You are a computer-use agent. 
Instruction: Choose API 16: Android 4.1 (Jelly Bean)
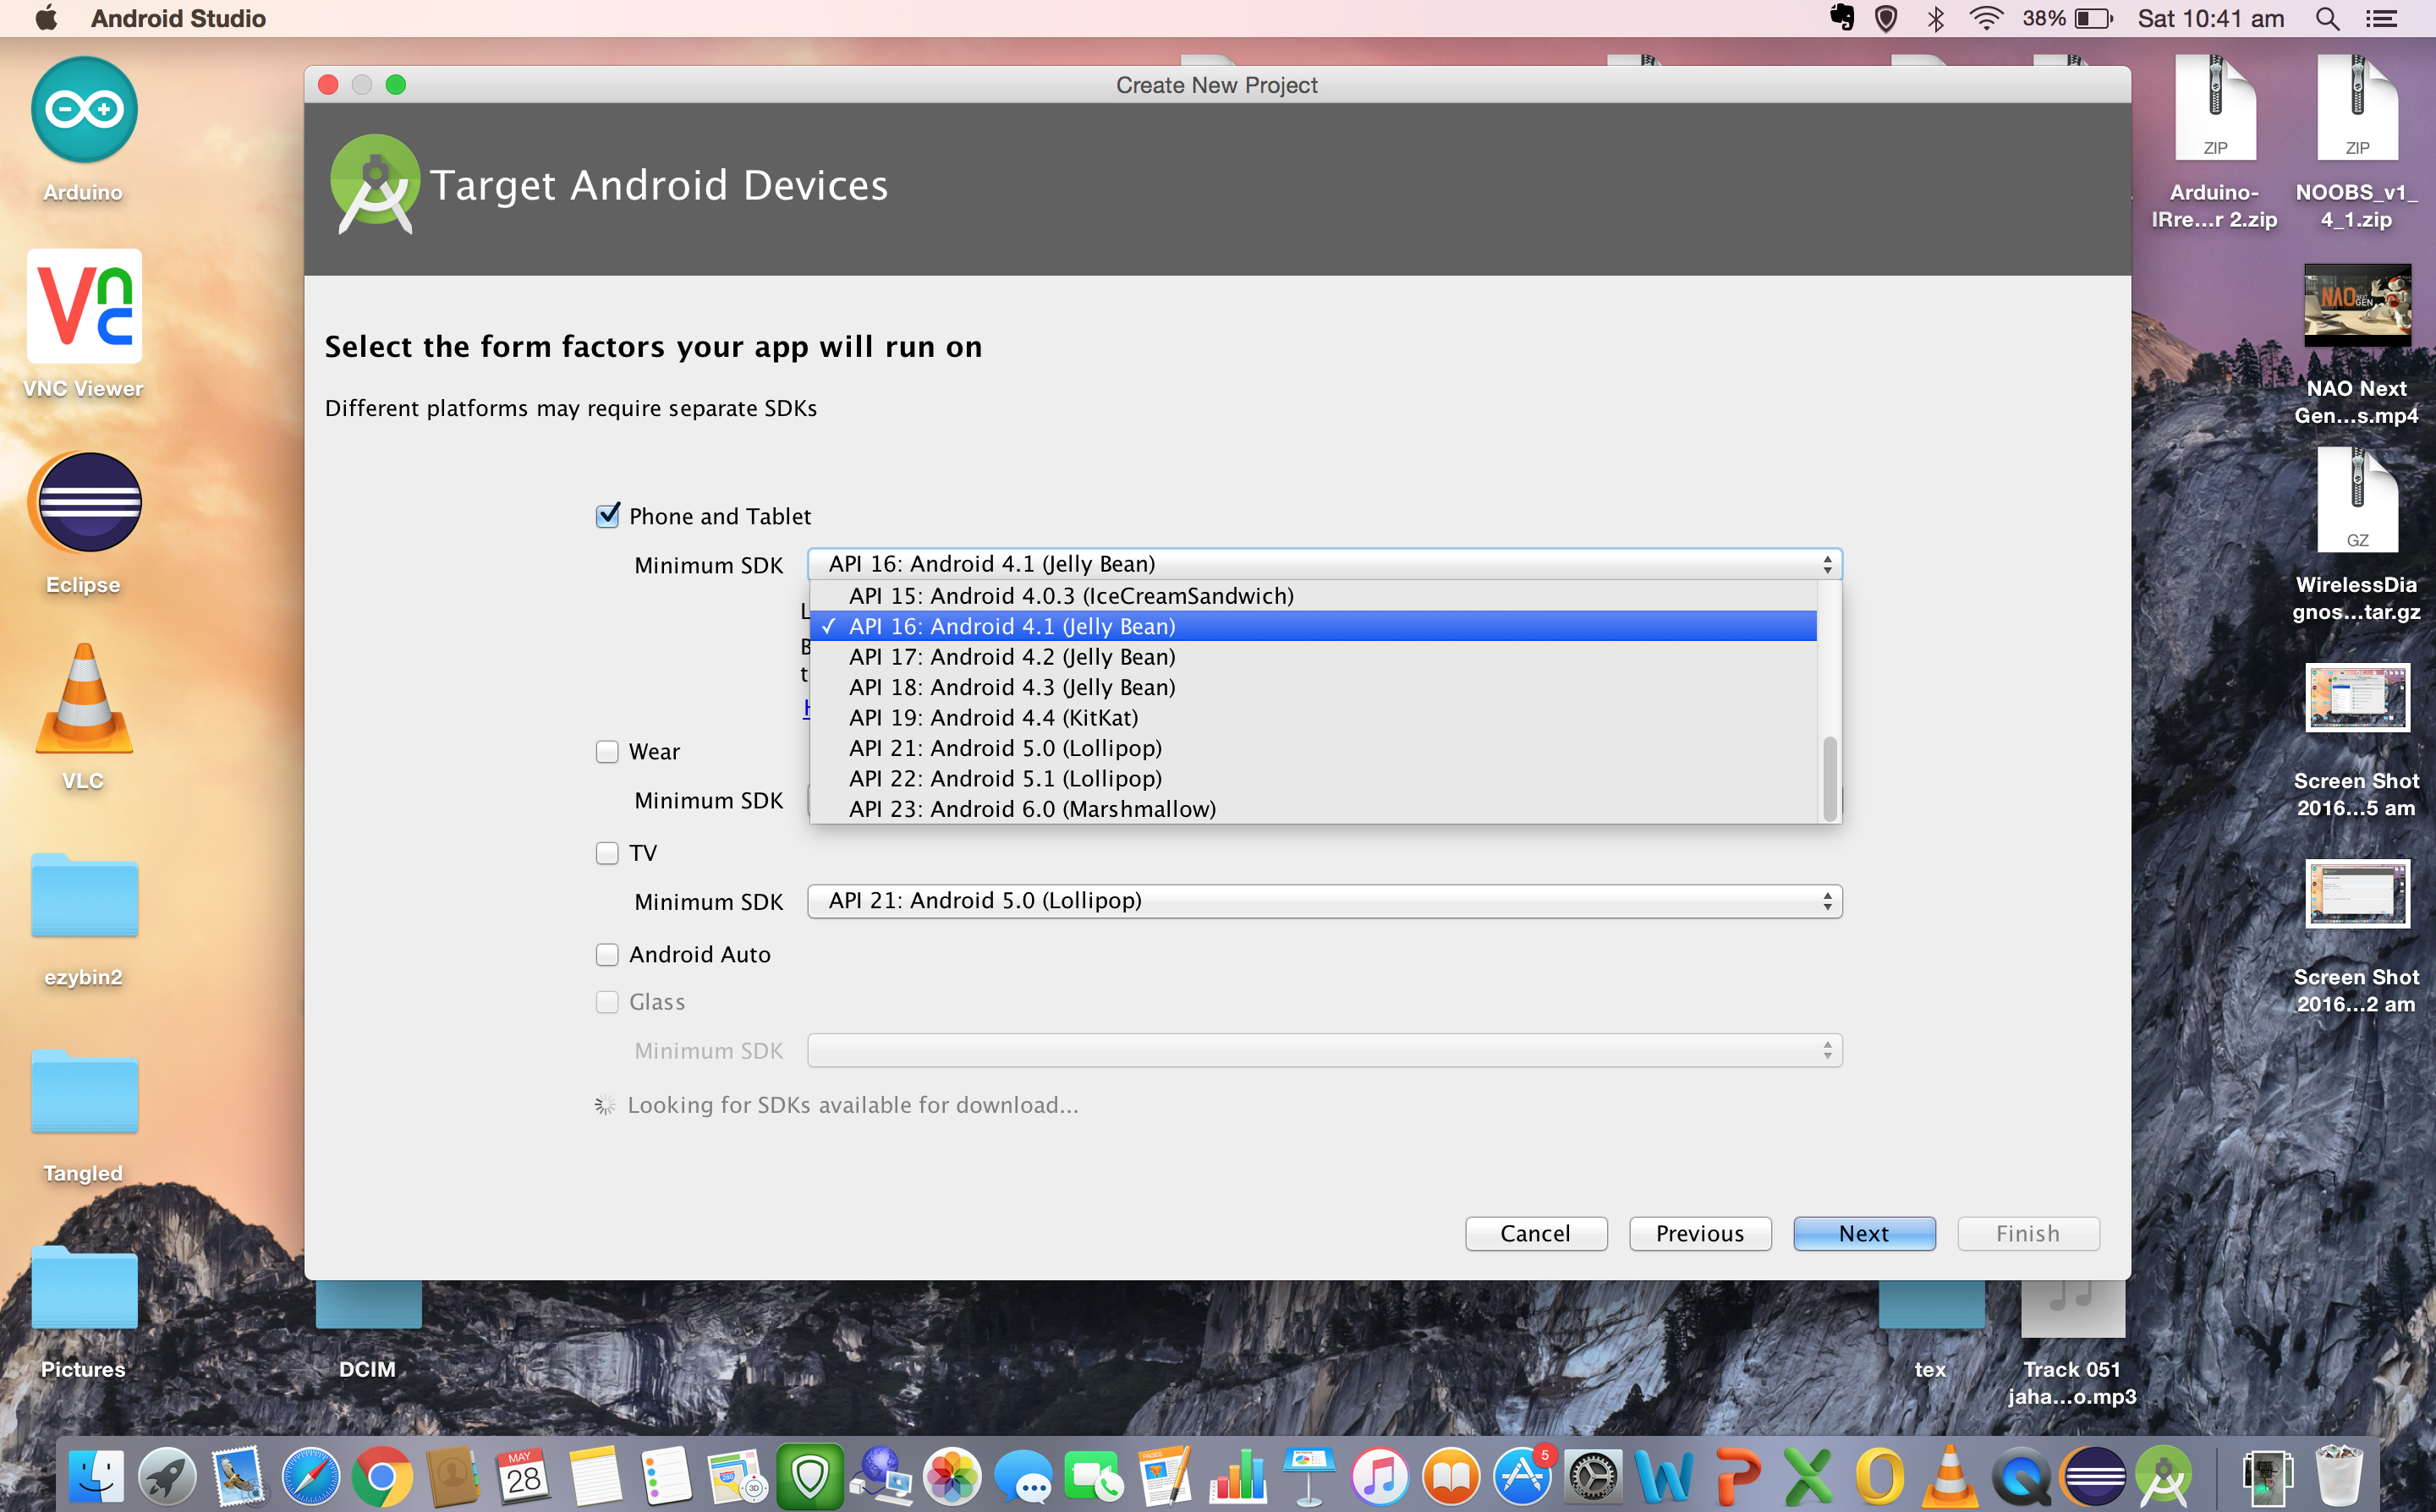point(1312,626)
